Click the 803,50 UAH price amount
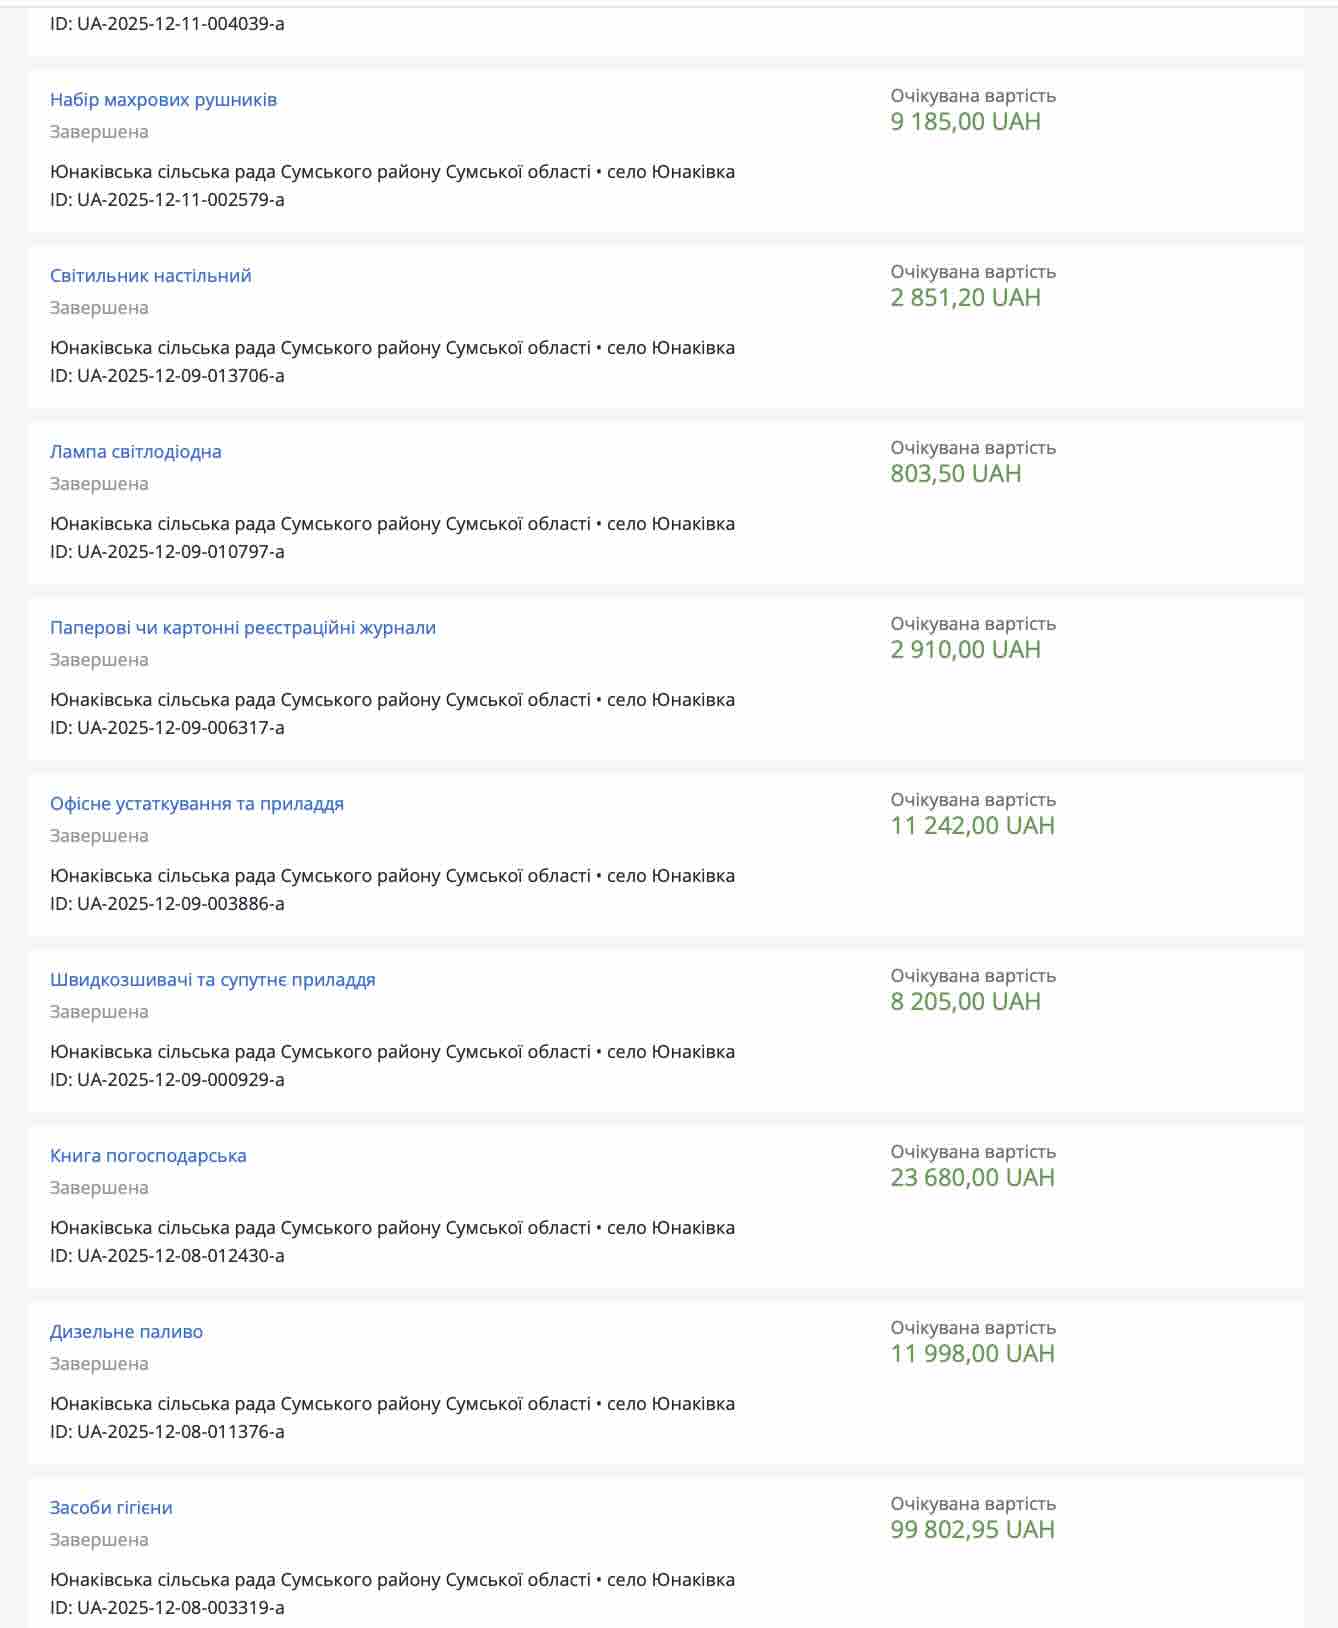 point(955,474)
